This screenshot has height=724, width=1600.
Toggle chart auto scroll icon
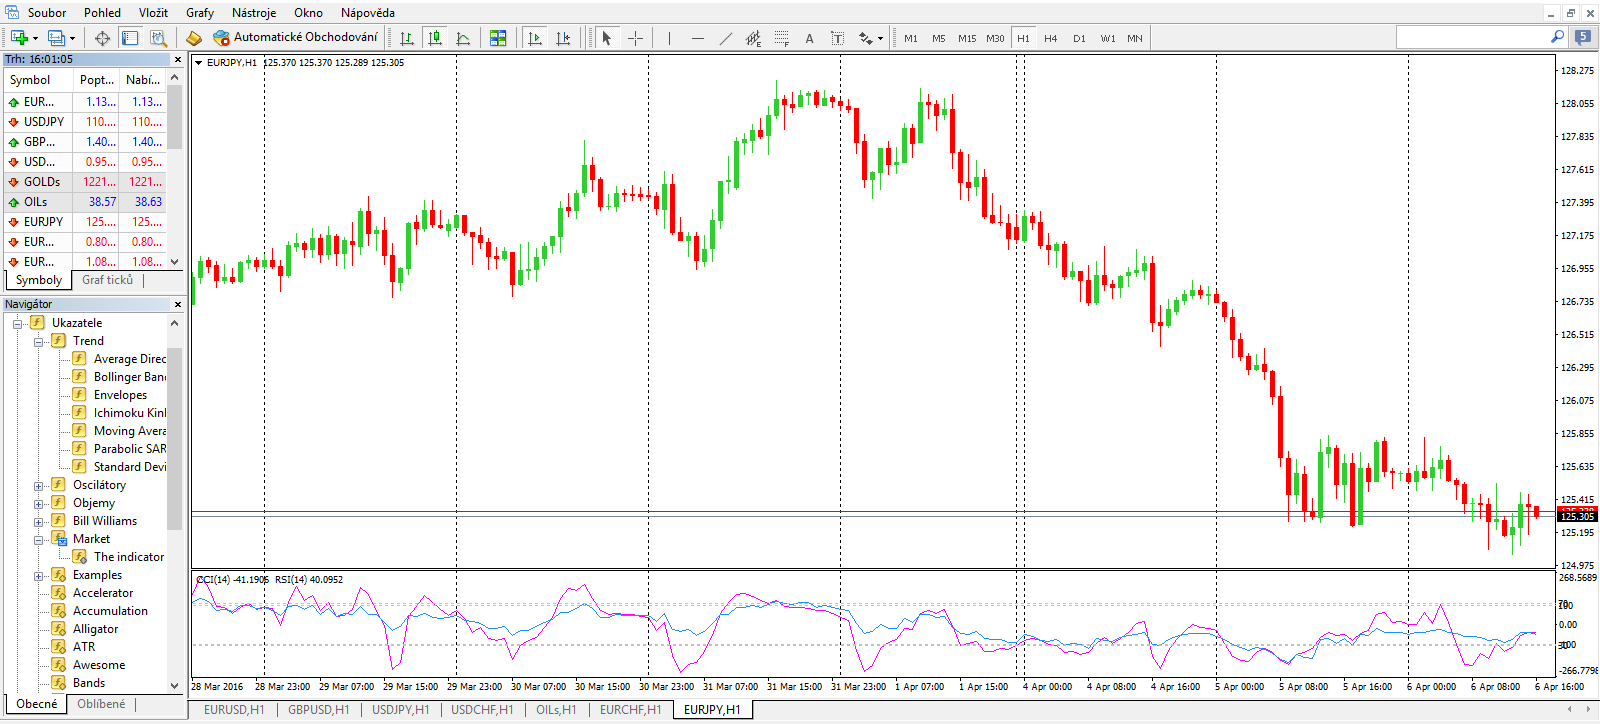pos(535,38)
